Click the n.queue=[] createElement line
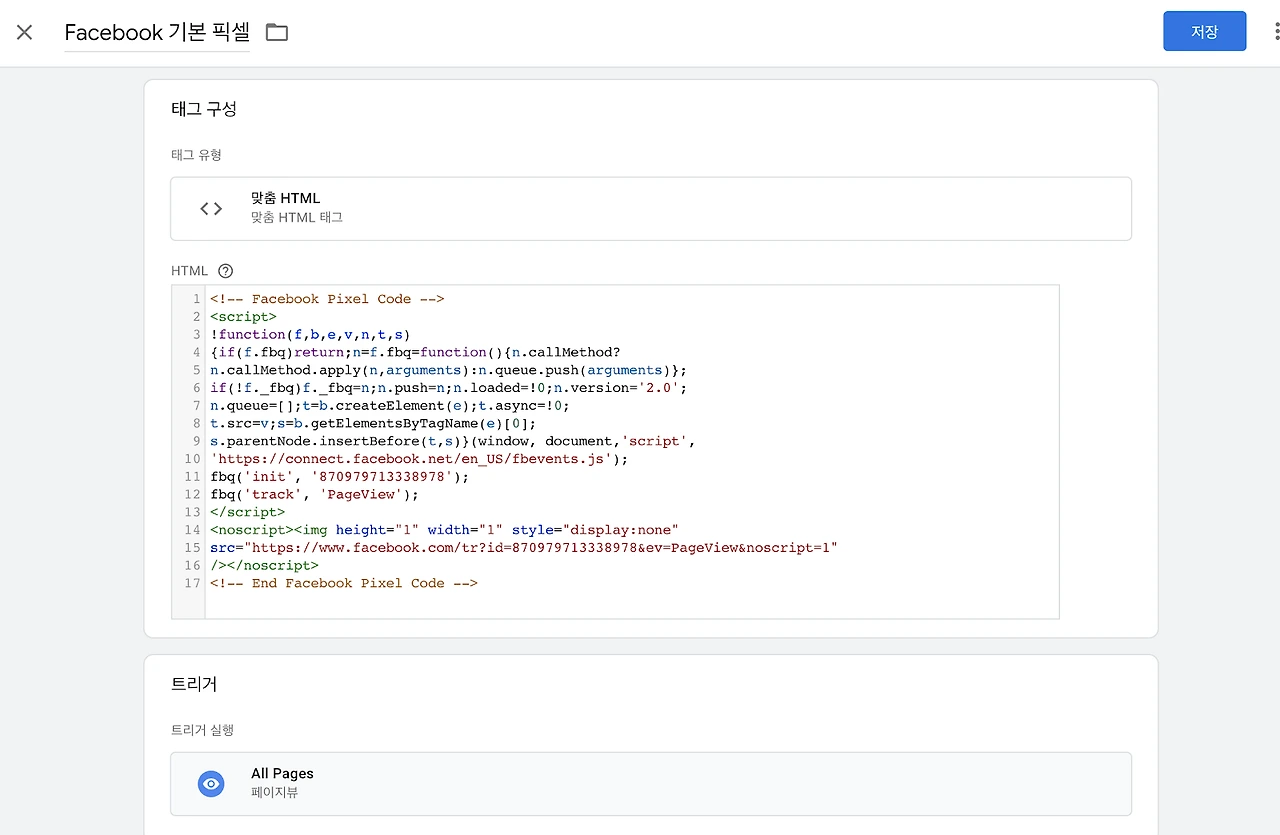 tap(389, 406)
